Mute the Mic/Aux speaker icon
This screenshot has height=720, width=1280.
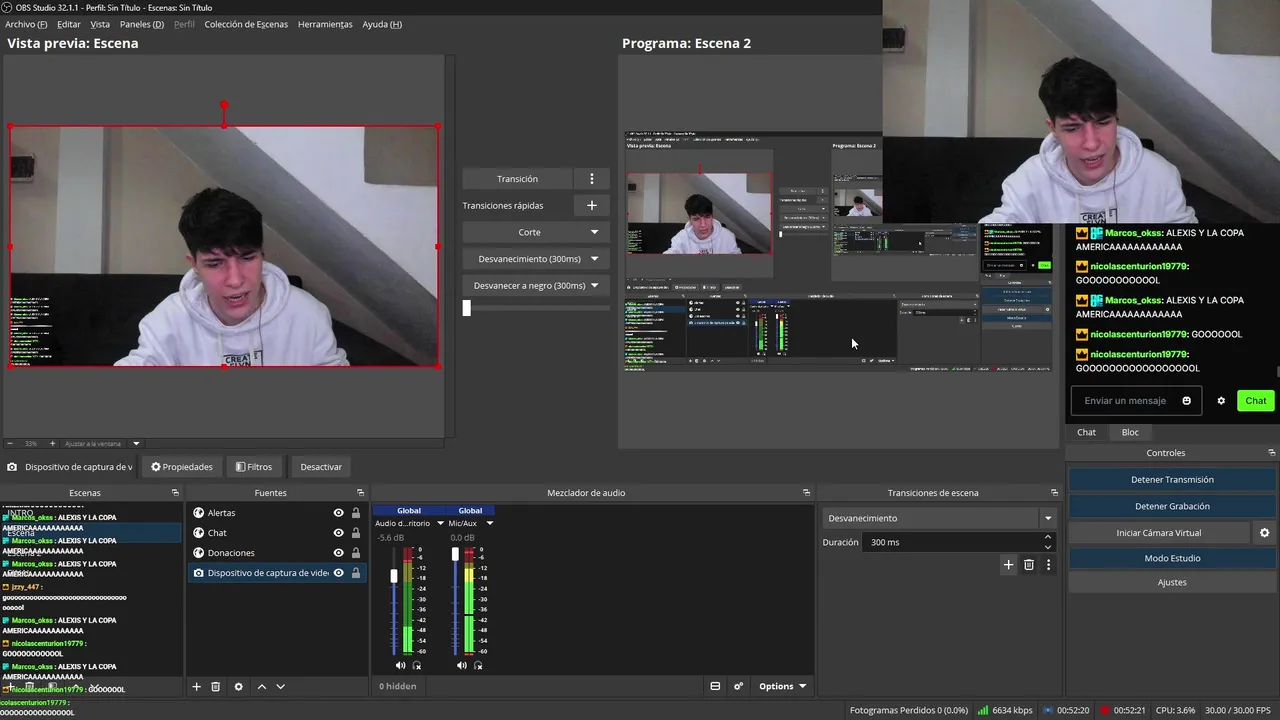tap(461, 665)
